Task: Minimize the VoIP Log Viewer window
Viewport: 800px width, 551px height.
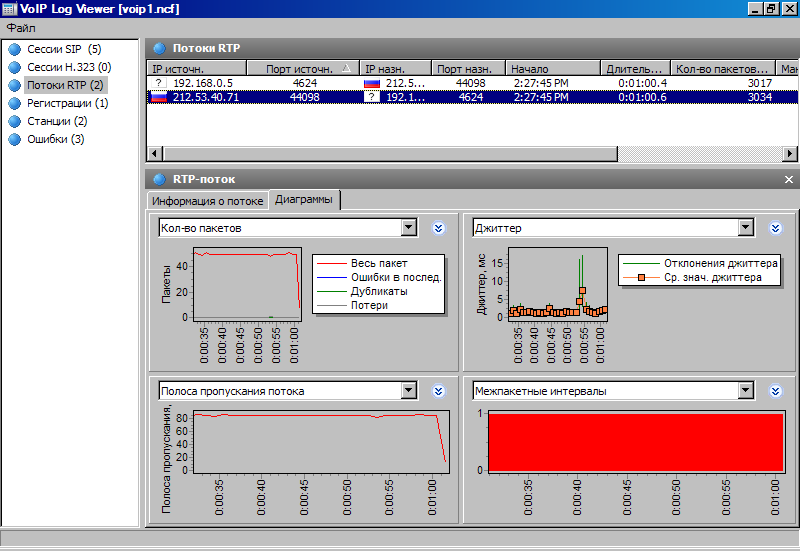Action: pyautogui.click(x=755, y=9)
